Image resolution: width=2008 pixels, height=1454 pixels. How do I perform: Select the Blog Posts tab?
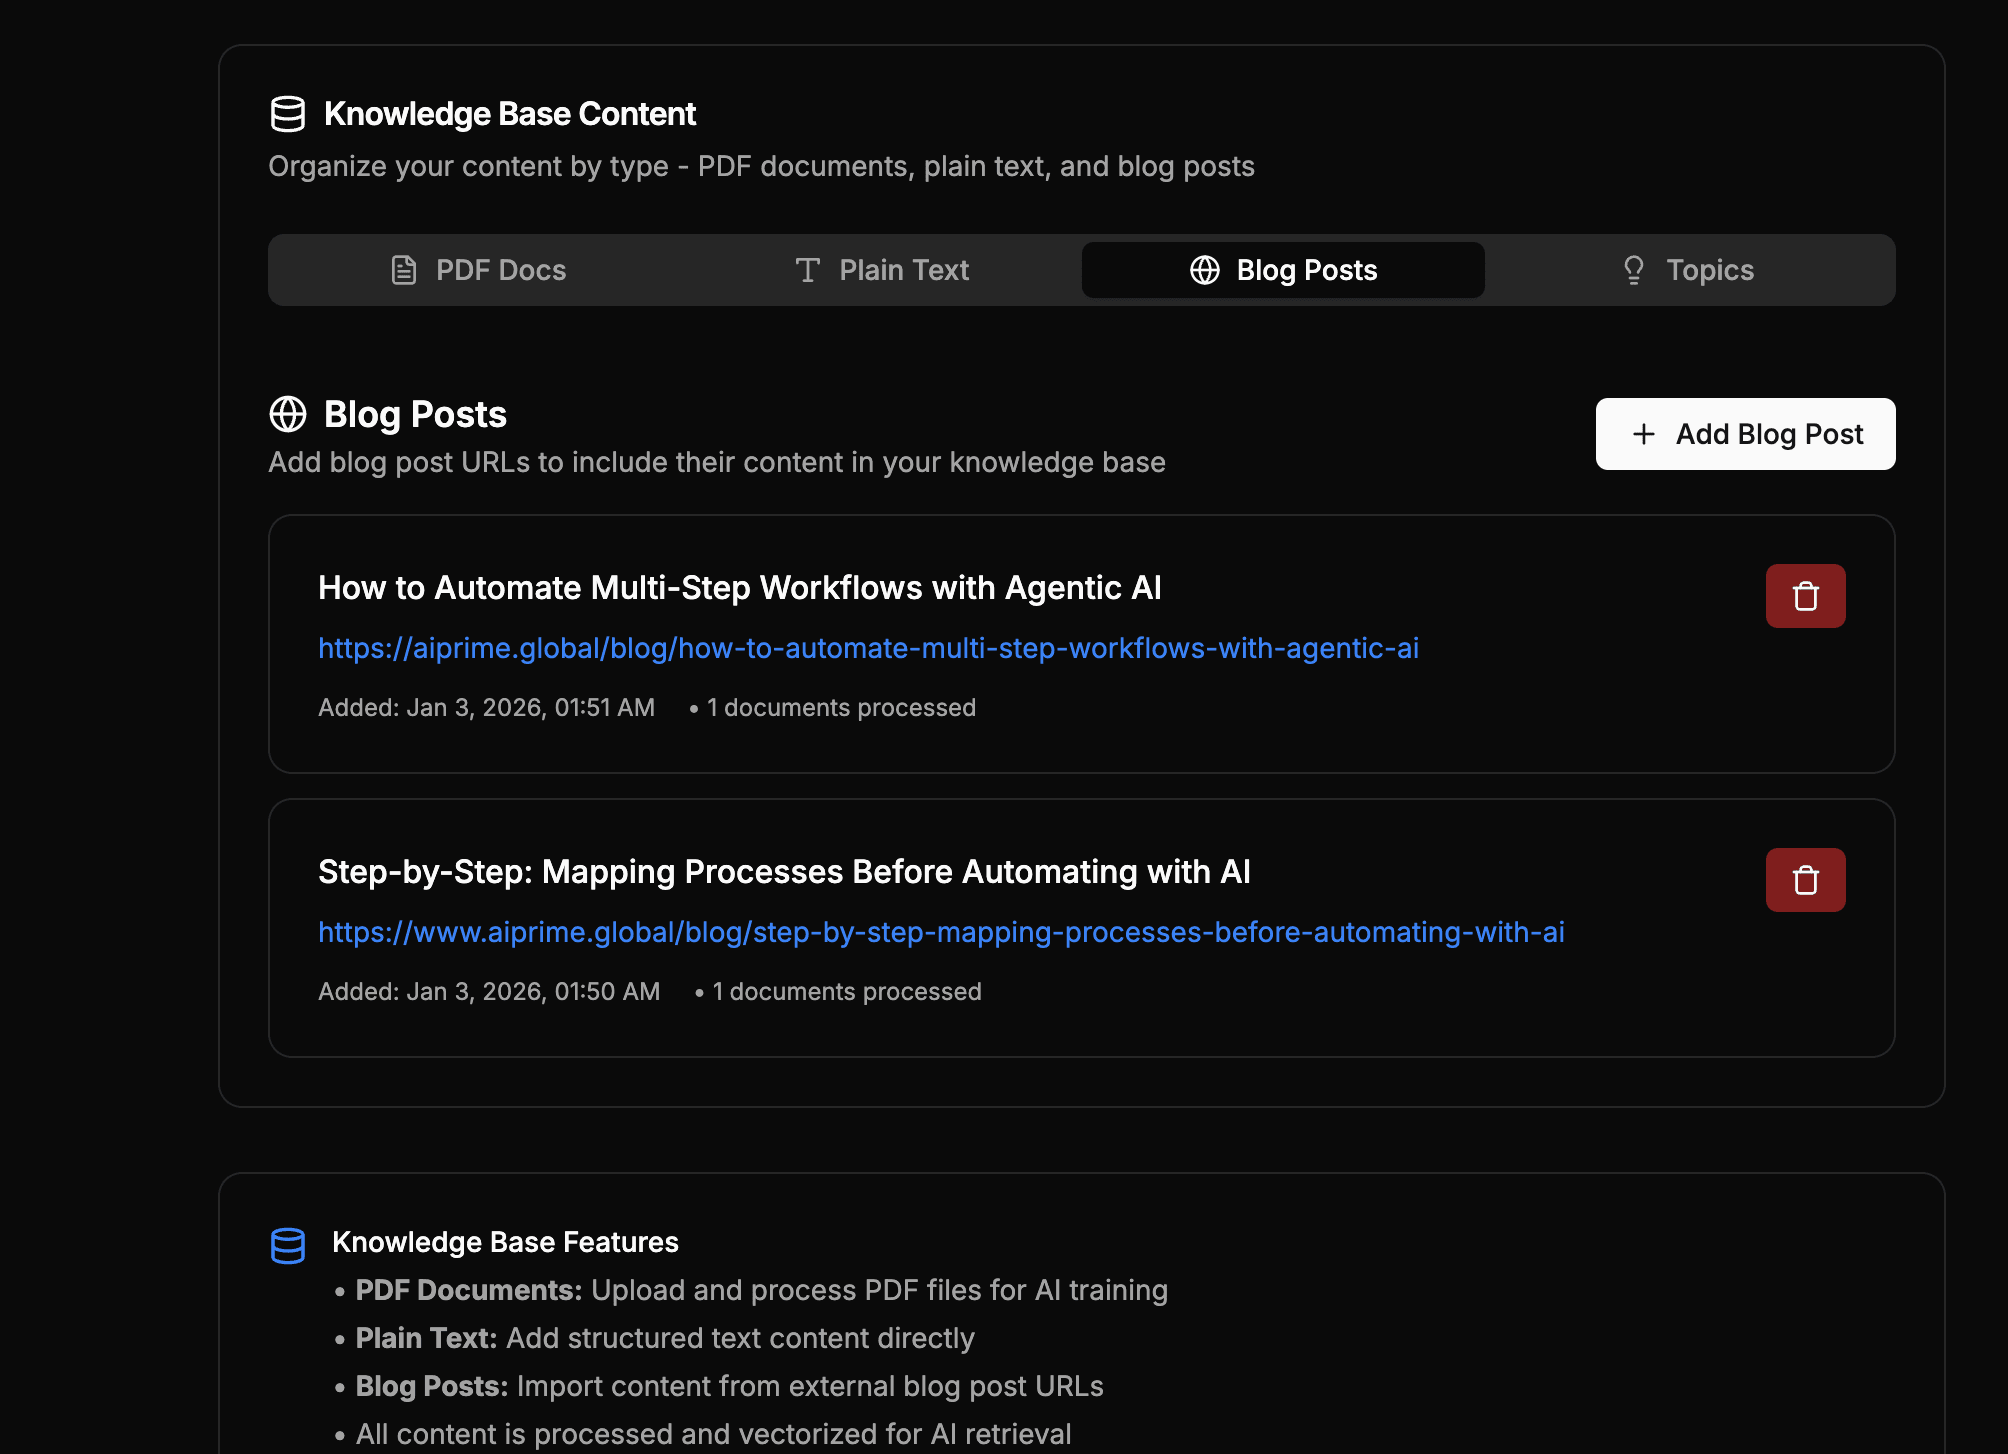[x=1283, y=269]
